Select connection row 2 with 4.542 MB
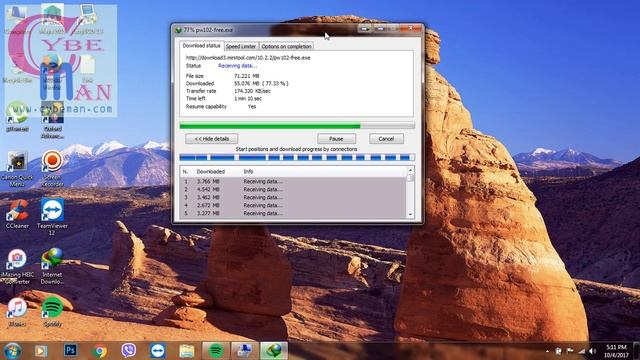Screen dimensions: 640x360 coord(293,189)
